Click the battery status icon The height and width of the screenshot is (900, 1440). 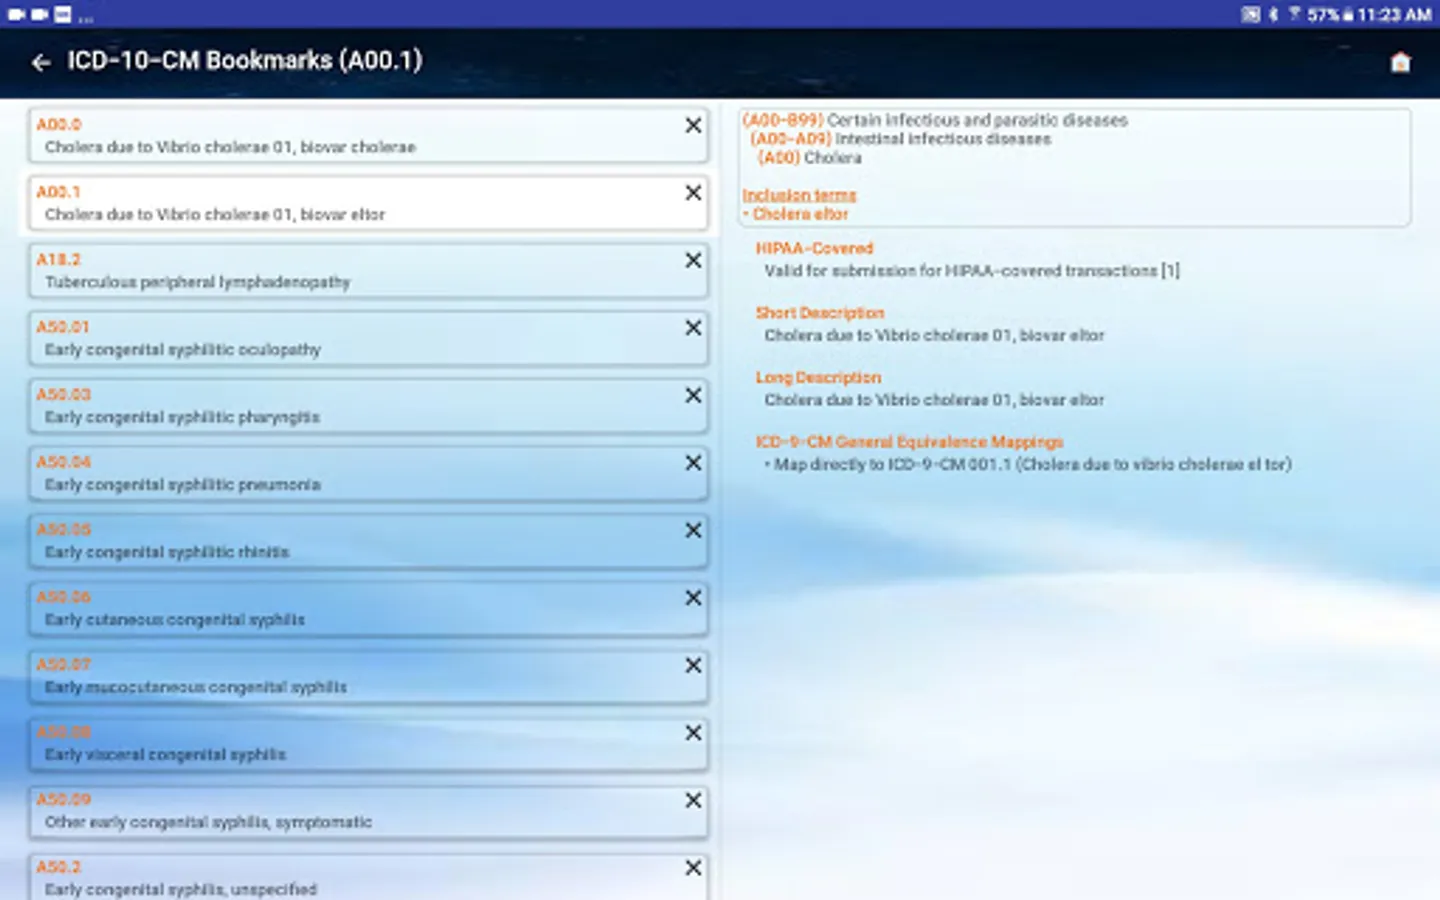coord(1347,14)
